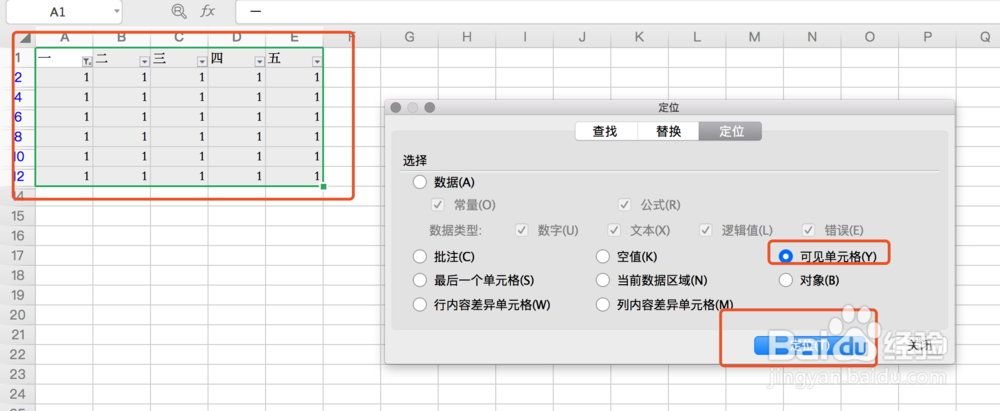This screenshot has height=411, width=1000.
Task: Select column header G
Action: pos(409,38)
